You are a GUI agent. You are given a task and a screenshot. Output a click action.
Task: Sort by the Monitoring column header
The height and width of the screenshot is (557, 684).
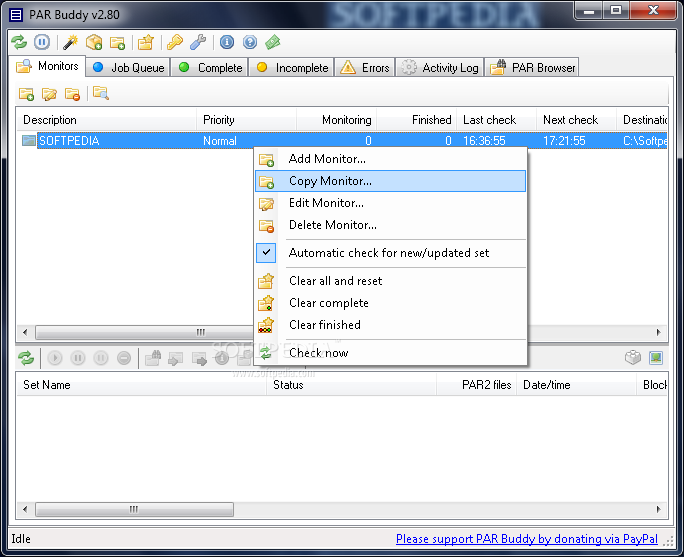336,120
